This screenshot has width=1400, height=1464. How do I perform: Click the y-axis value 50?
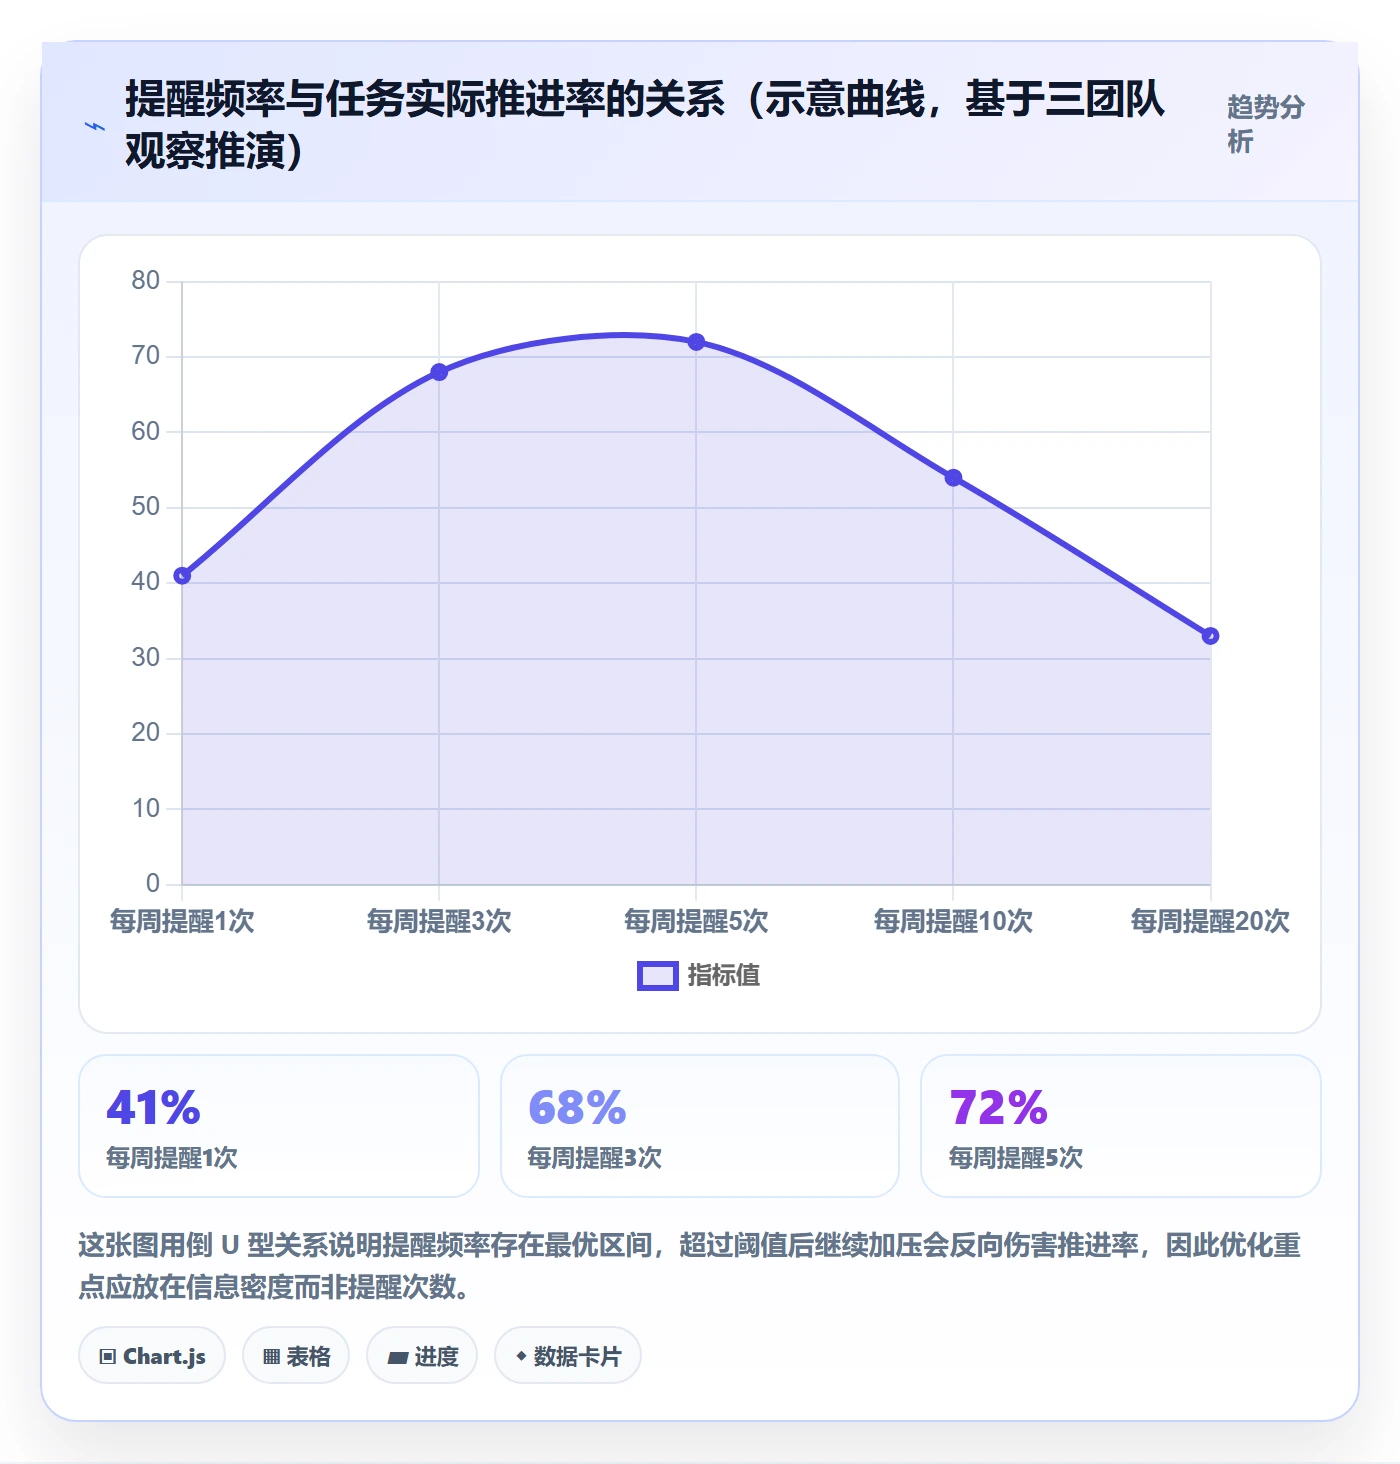(x=146, y=507)
